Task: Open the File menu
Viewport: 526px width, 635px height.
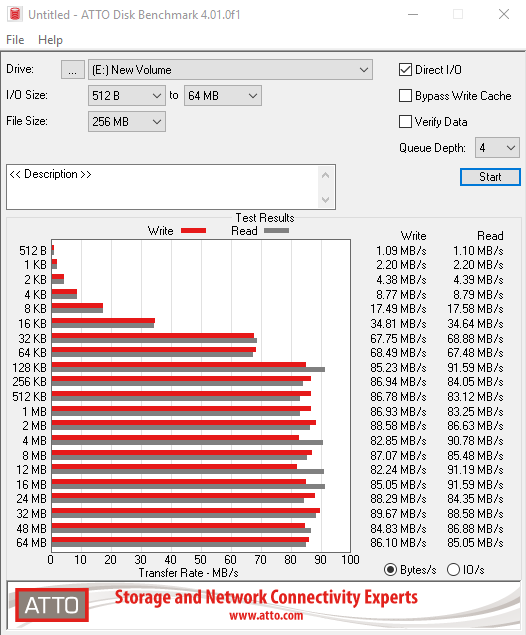Action: coord(15,40)
